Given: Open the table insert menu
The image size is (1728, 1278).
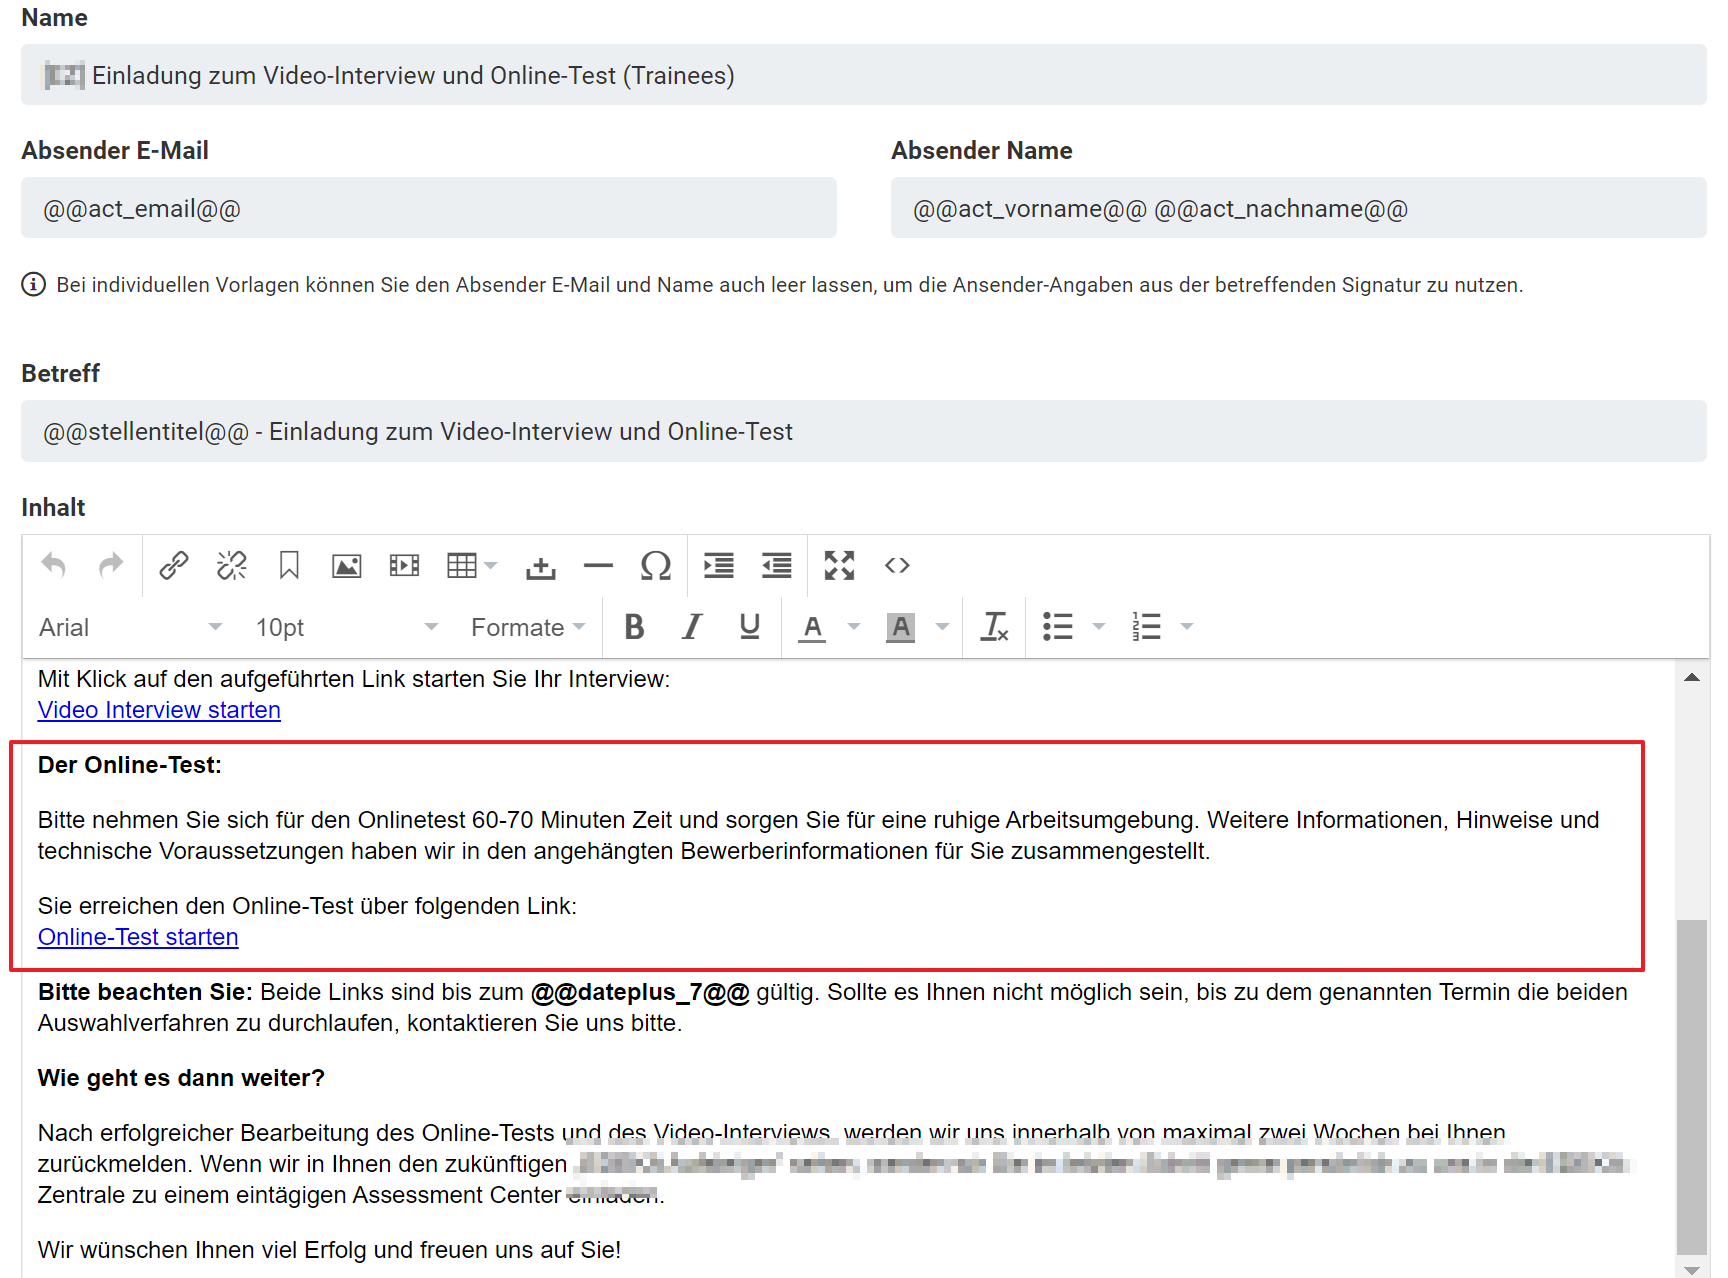Looking at the screenshot, I should [472, 566].
